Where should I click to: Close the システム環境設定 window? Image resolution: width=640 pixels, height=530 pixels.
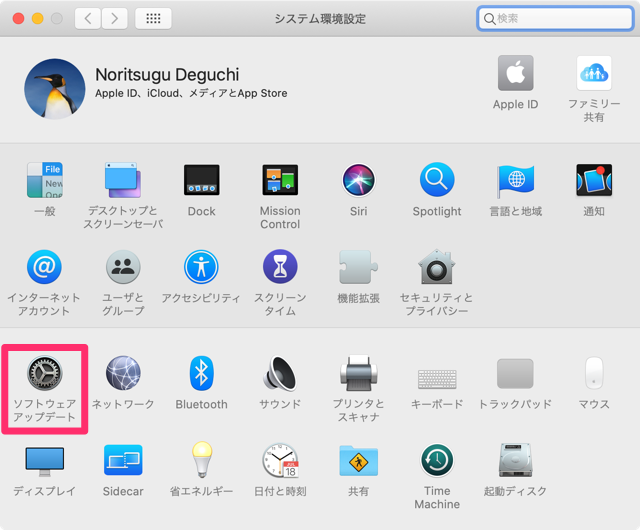pyautogui.click(x=18, y=18)
